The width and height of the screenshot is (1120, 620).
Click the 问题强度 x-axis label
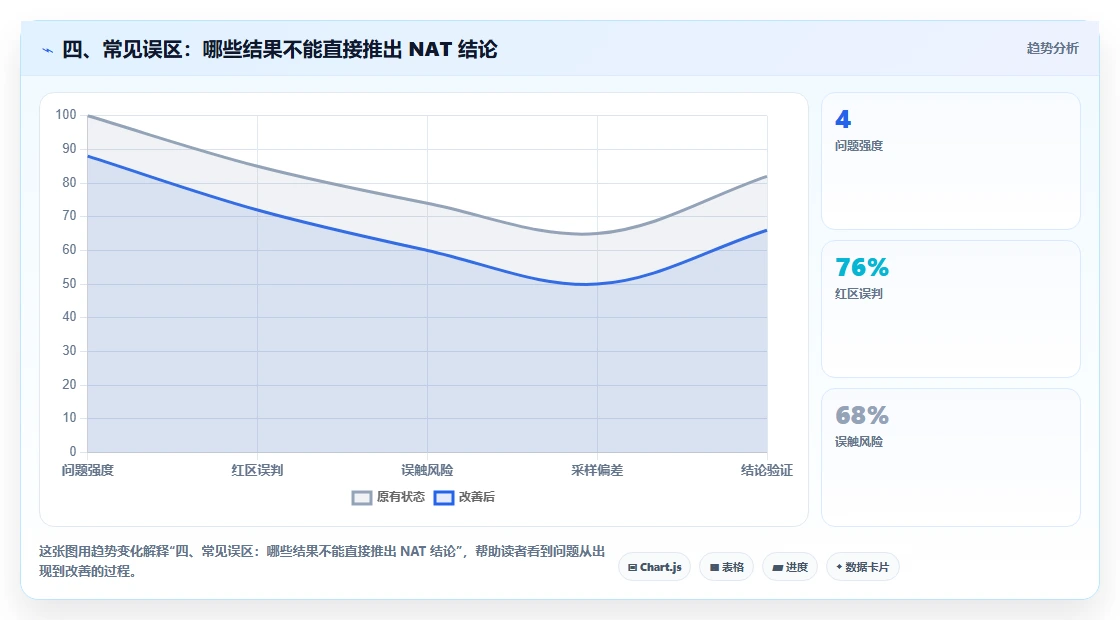click(x=88, y=470)
